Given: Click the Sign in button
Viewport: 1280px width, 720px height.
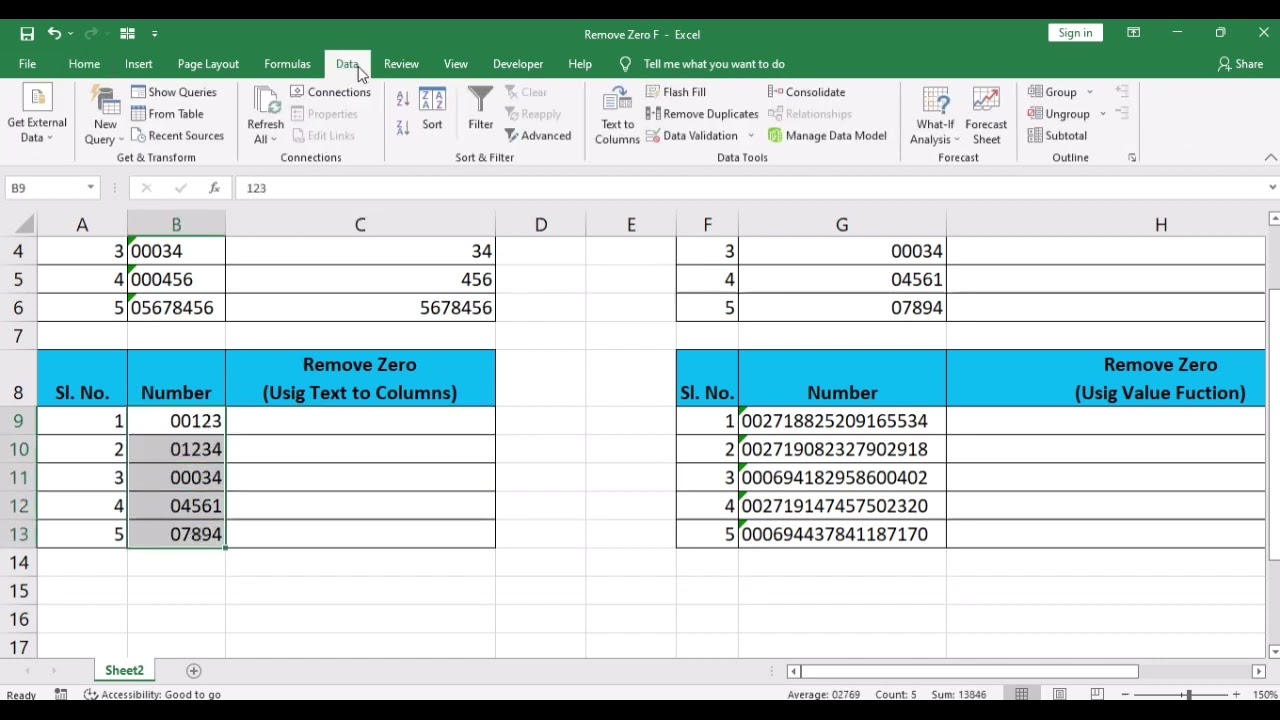Looking at the screenshot, I should click(x=1075, y=33).
